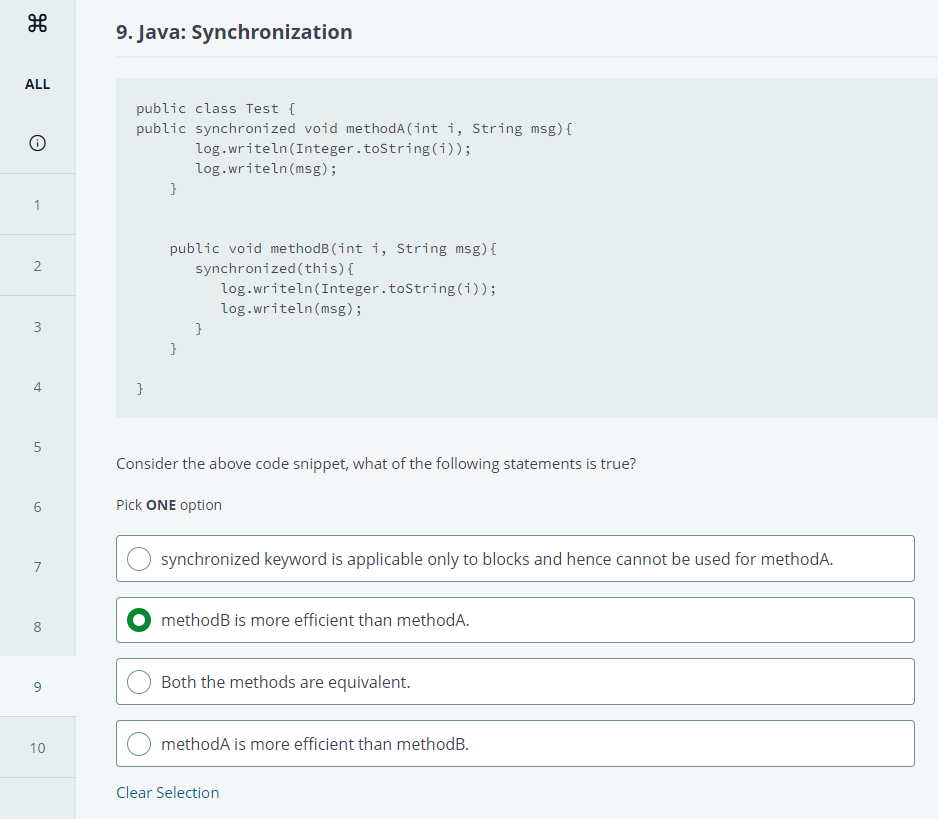Open the info circle icon in sidebar
The image size is (938, 819).
point(37,143)
